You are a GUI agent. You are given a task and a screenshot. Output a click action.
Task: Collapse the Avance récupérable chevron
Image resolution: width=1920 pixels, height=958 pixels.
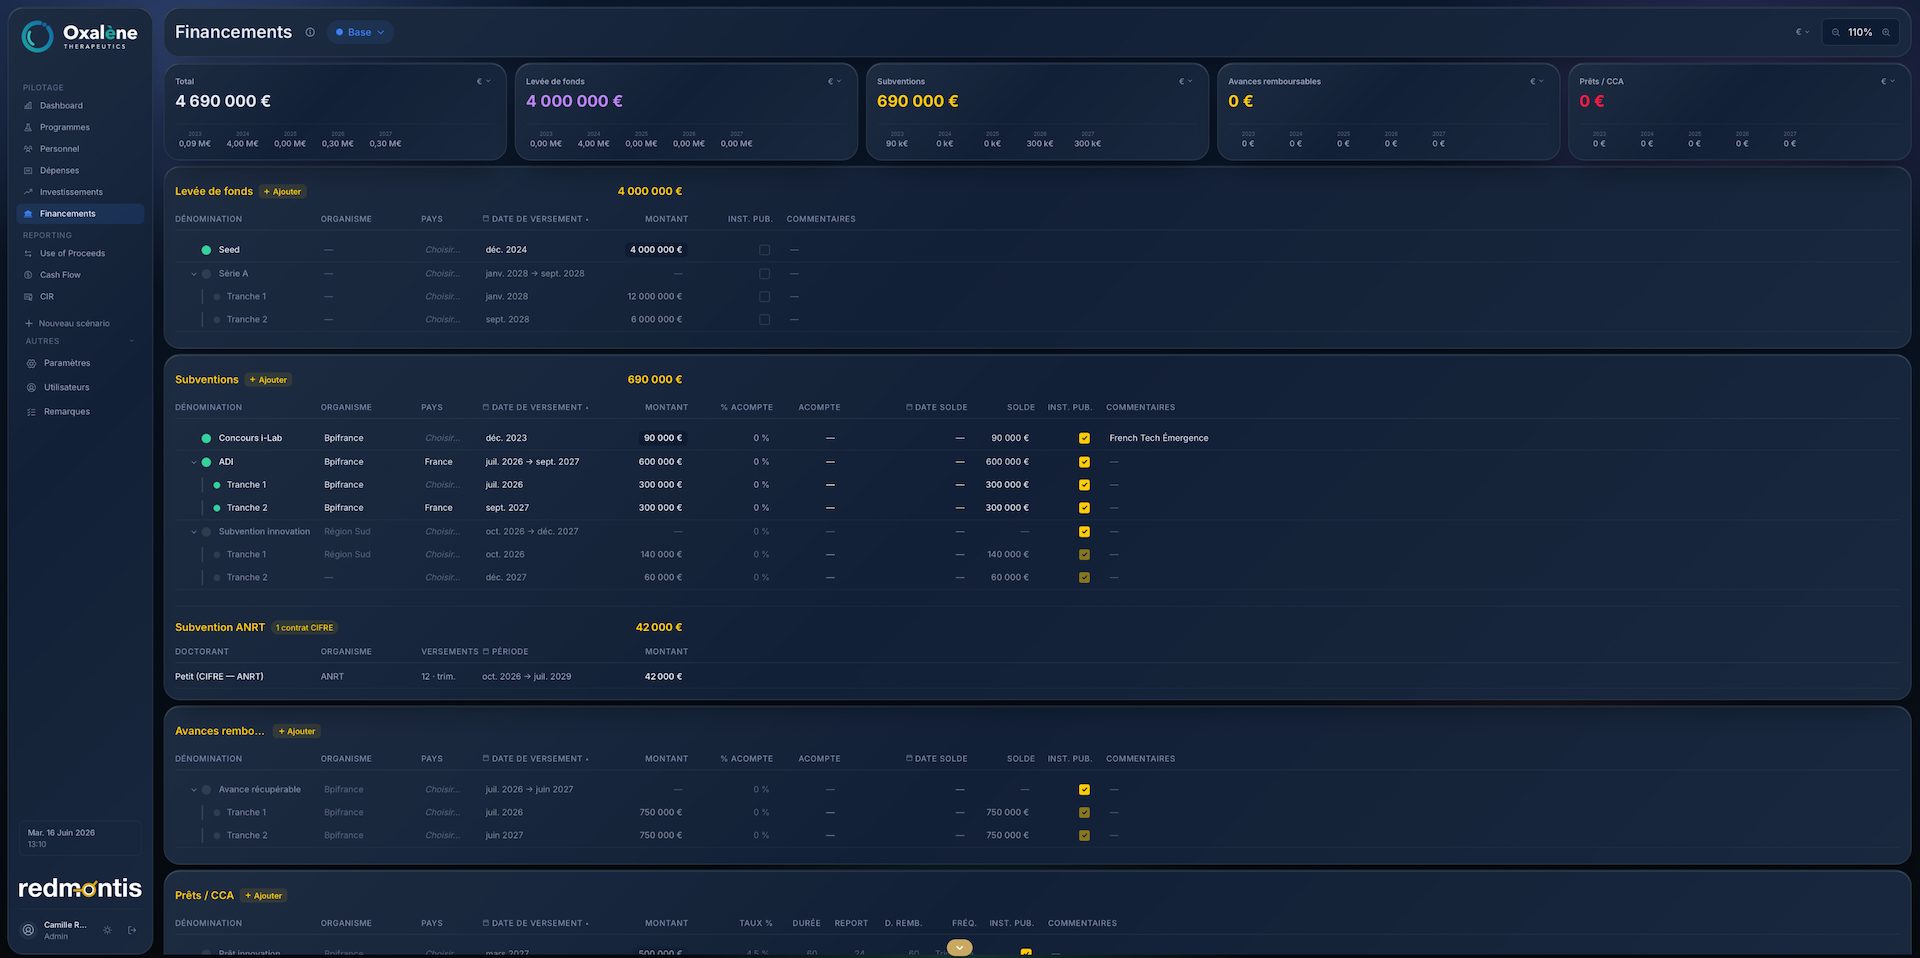click(194, 790)
